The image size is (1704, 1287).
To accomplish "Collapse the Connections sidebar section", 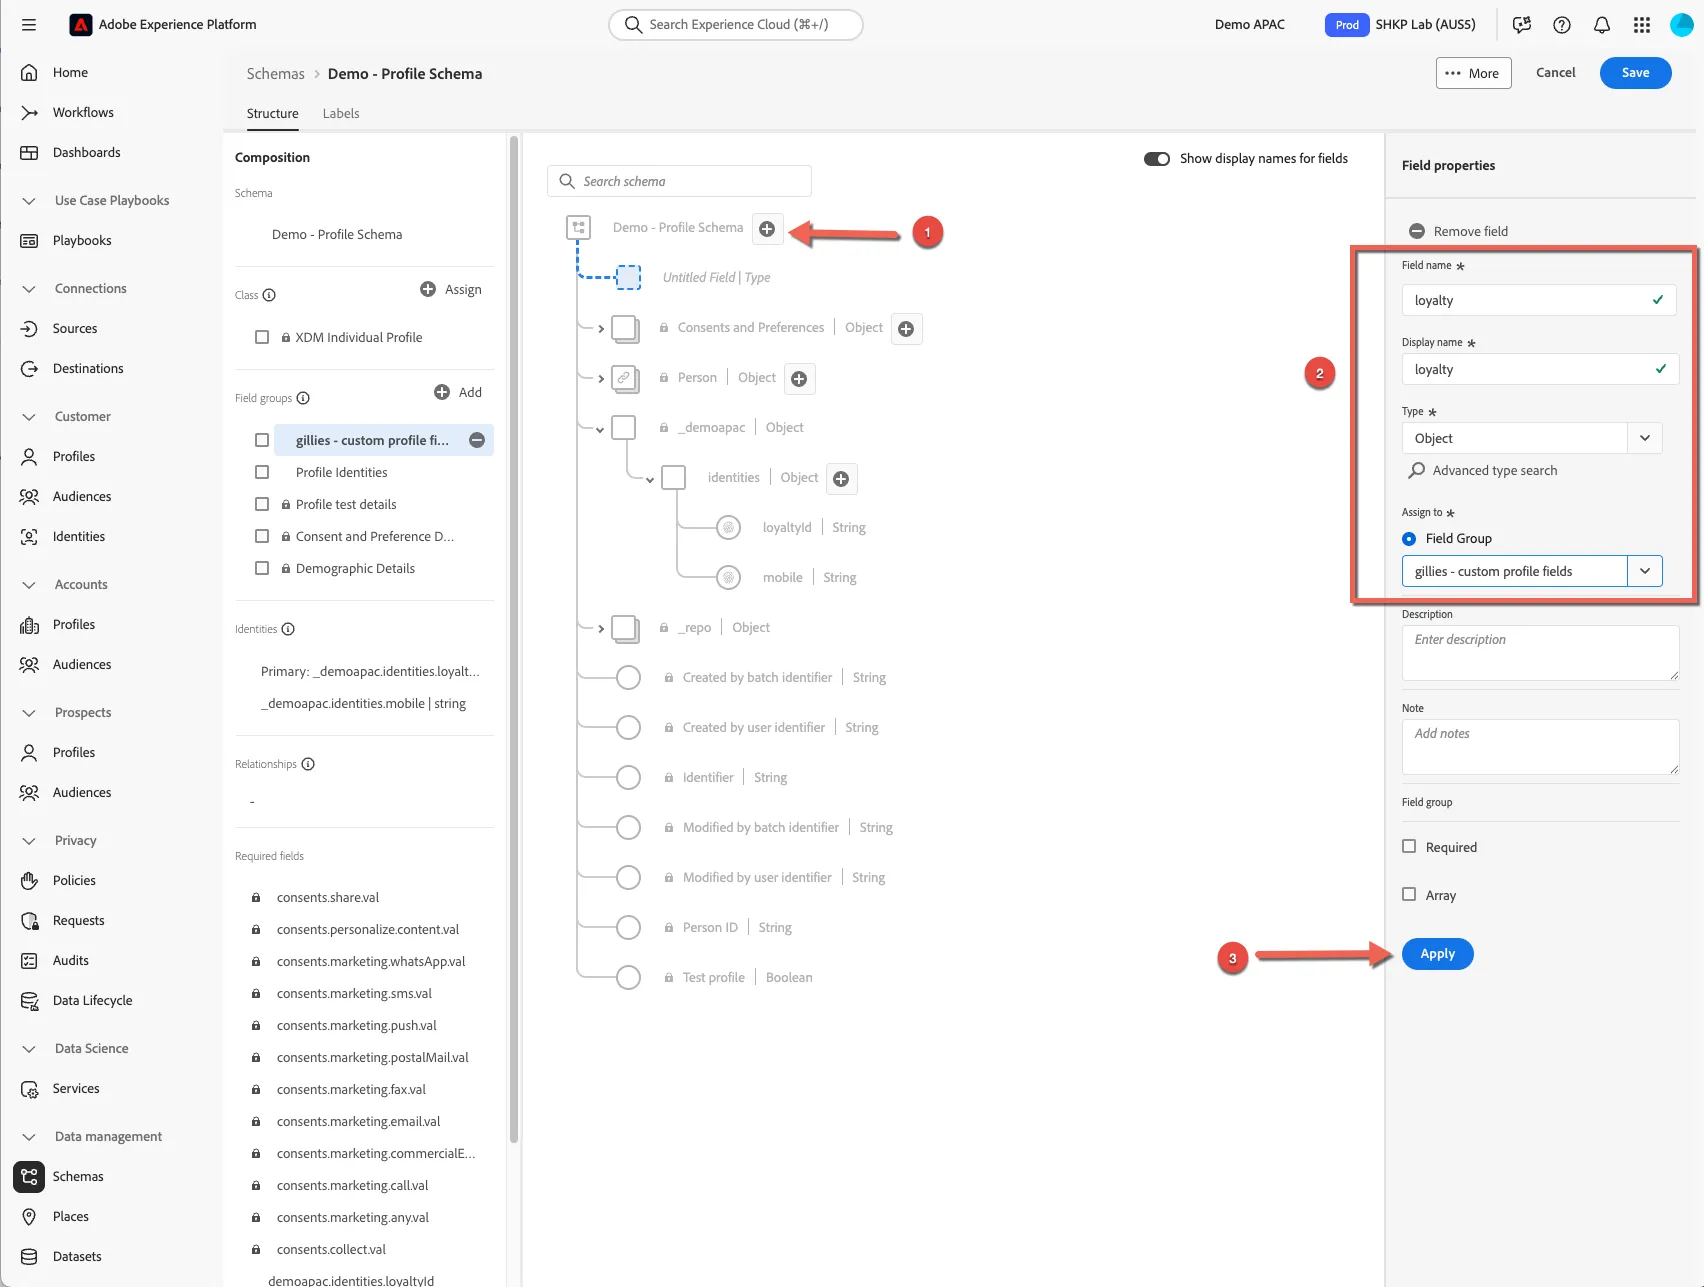I will click(29, 289).
